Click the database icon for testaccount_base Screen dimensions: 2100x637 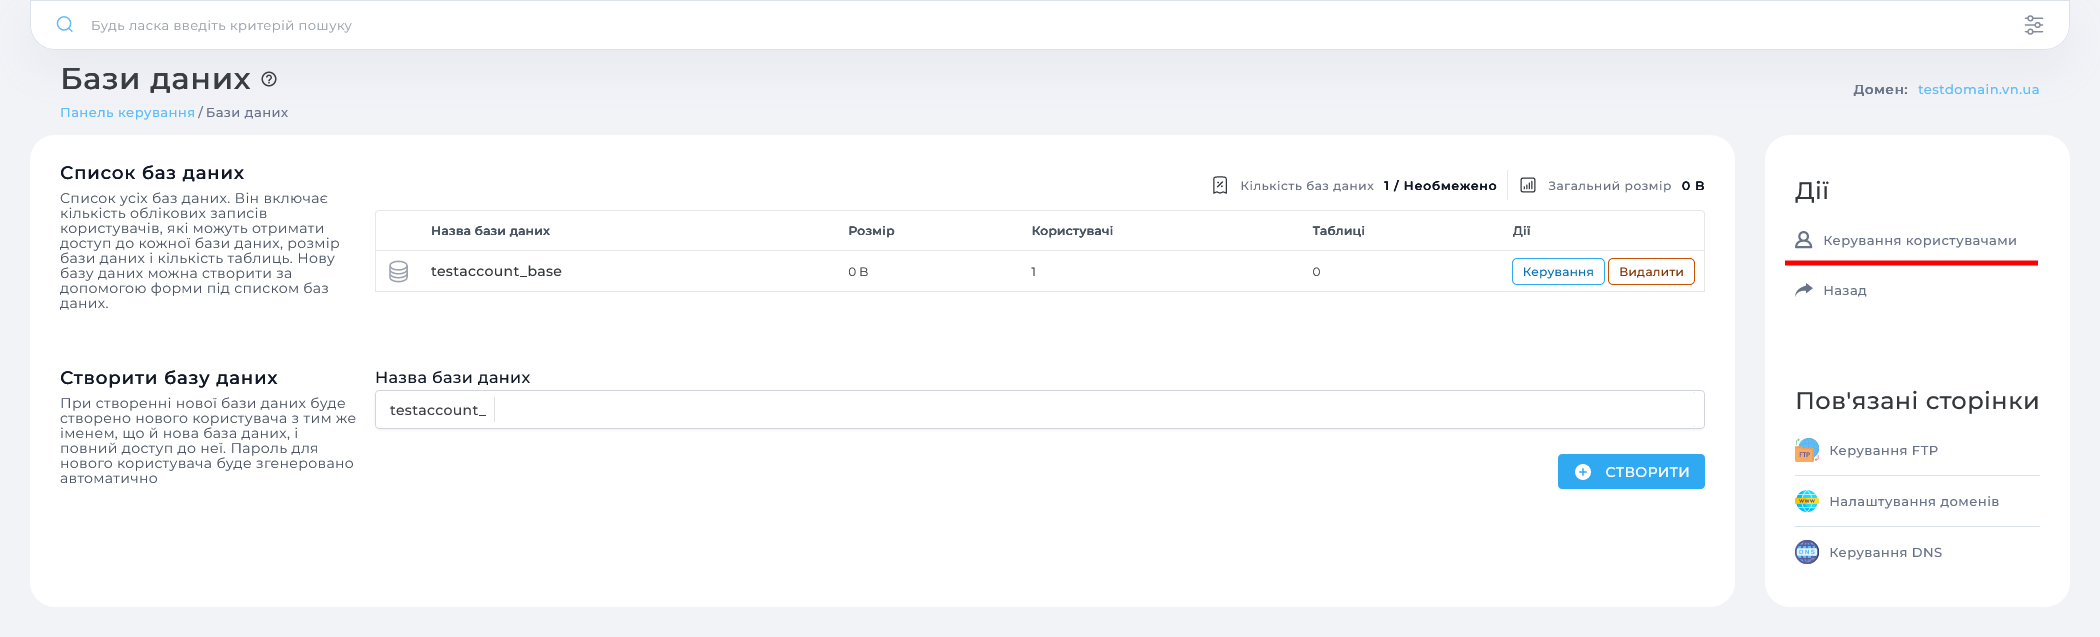[398, 271]
